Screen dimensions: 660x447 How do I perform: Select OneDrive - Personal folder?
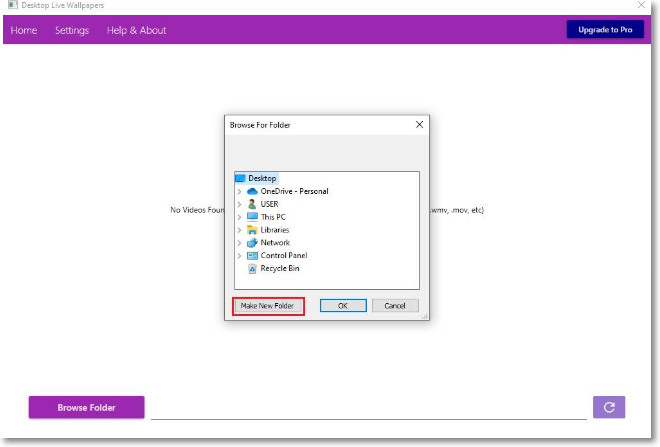click(x=294, y=191)
